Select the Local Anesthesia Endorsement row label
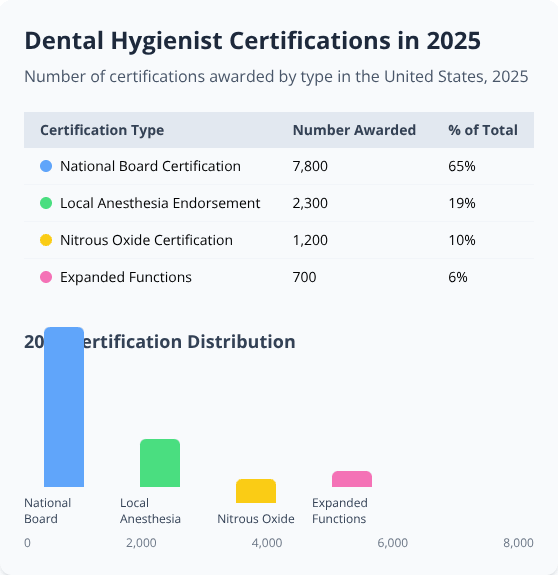The height and width of the screenshot is (575, 558). (160, 203)
